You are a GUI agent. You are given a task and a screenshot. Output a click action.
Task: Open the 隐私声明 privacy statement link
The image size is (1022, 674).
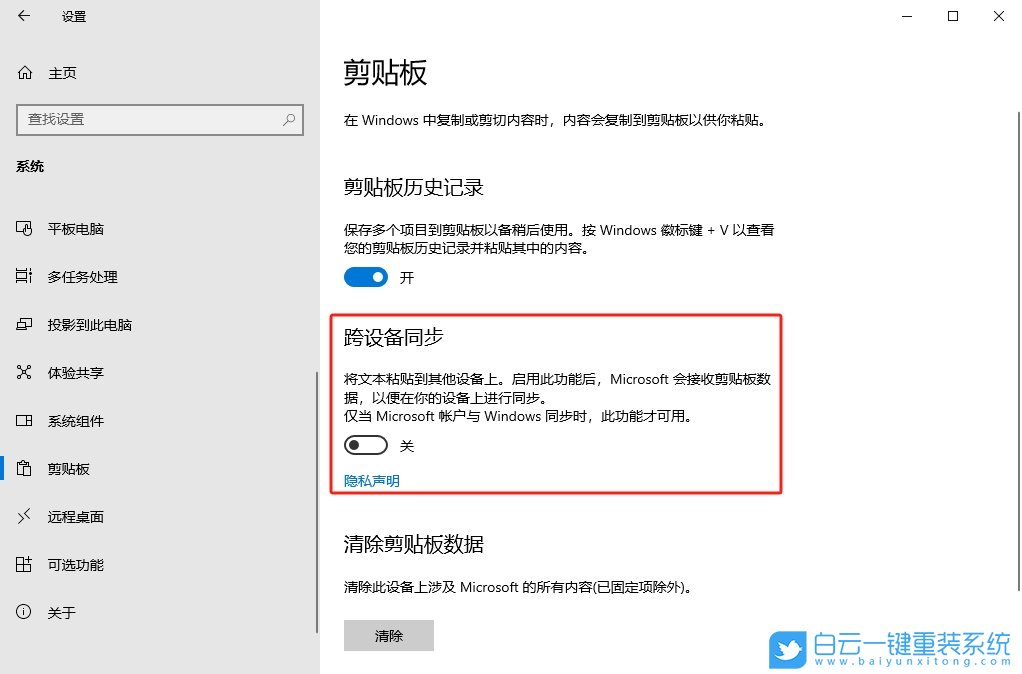pyautogui.click(x=371, y=480)
